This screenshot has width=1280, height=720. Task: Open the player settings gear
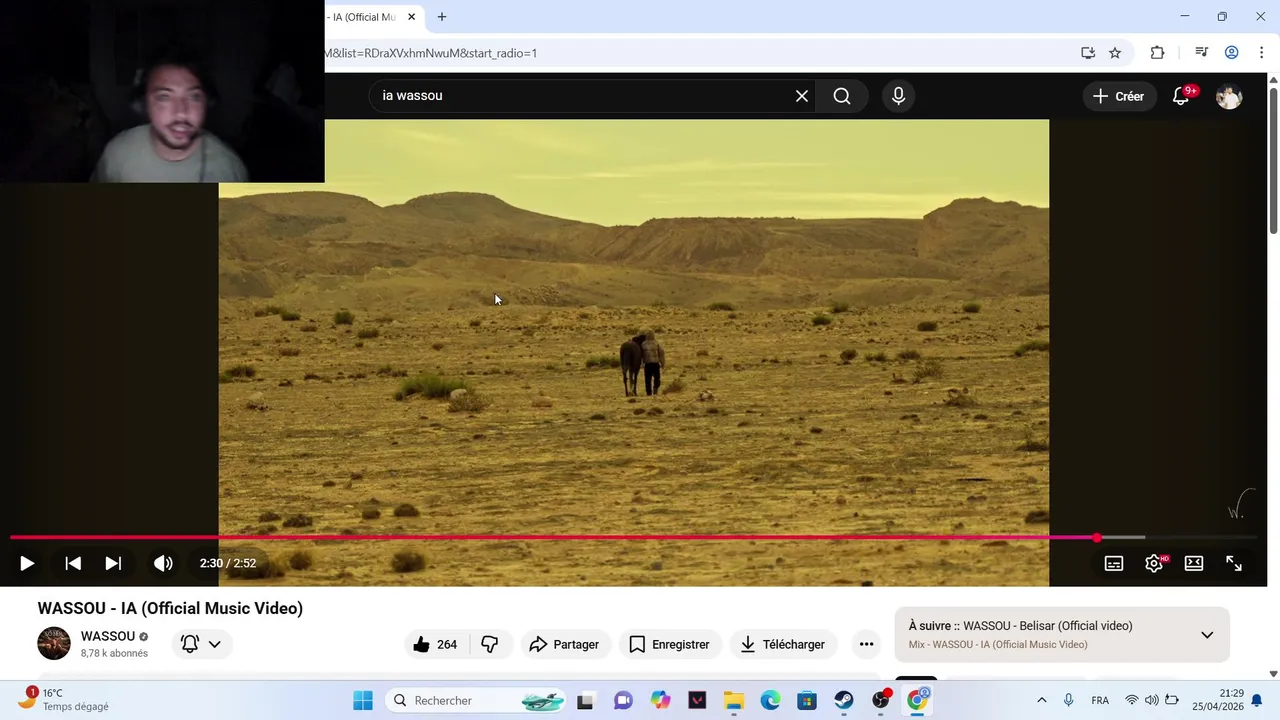(1154, 563)
